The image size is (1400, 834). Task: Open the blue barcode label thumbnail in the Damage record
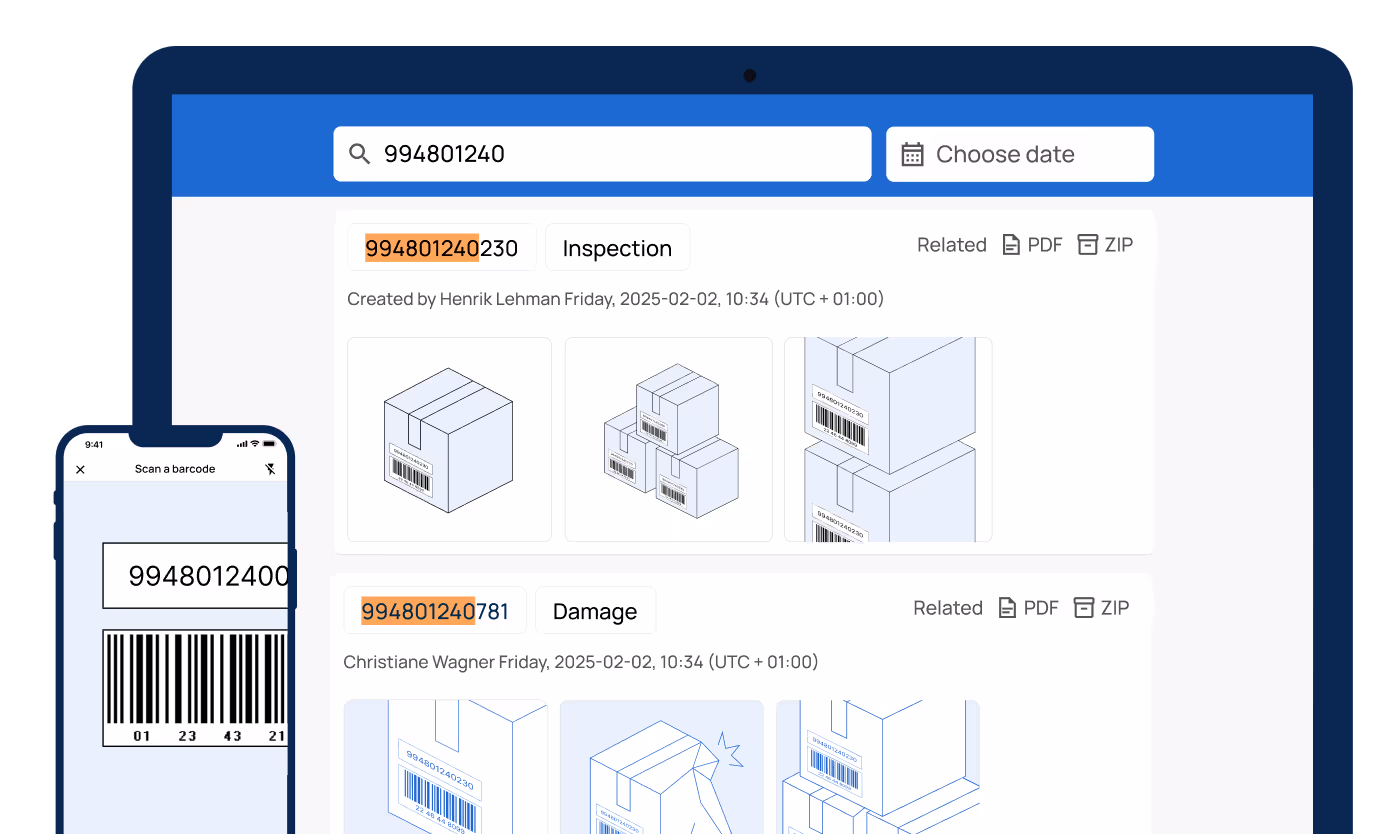pos(445,767)
